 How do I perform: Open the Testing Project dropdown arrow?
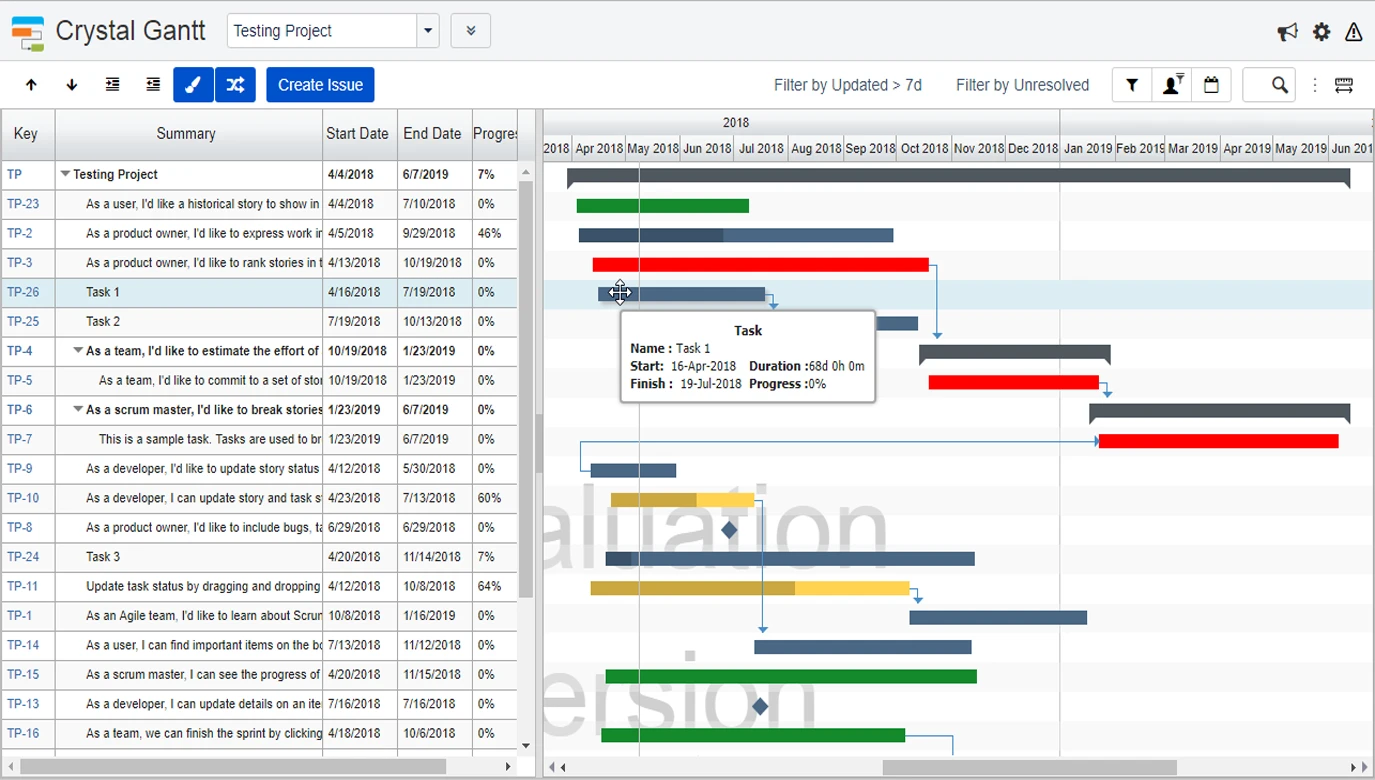428,31
